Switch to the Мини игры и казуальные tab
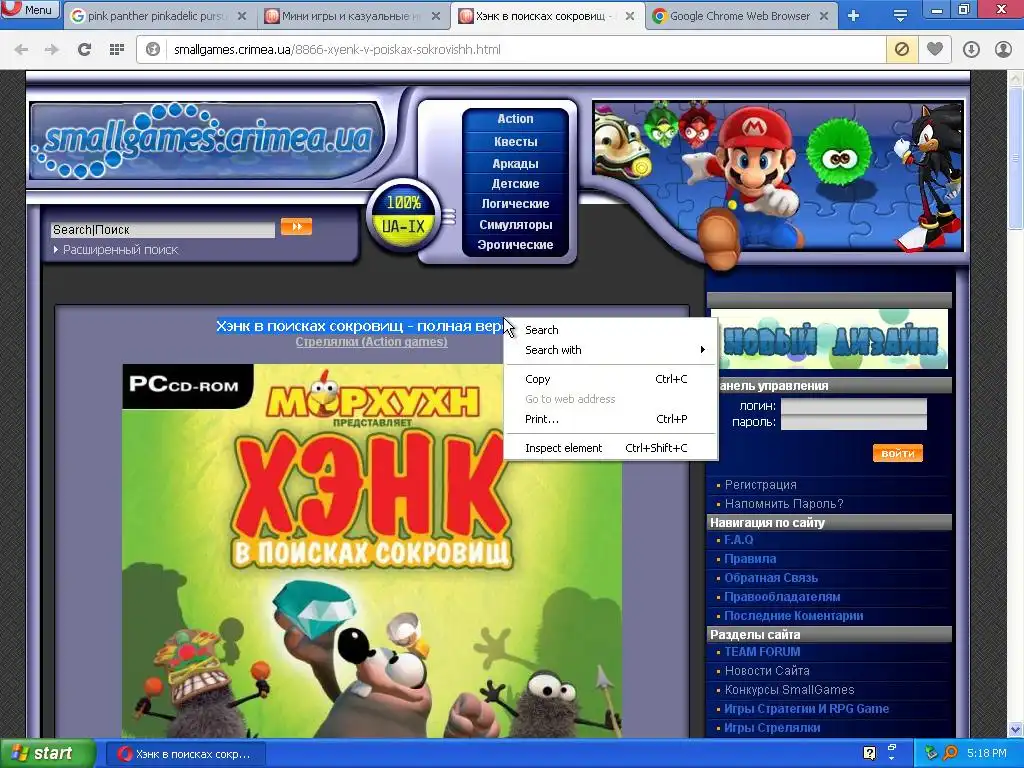1024x768 pixels. click(353, 16)
